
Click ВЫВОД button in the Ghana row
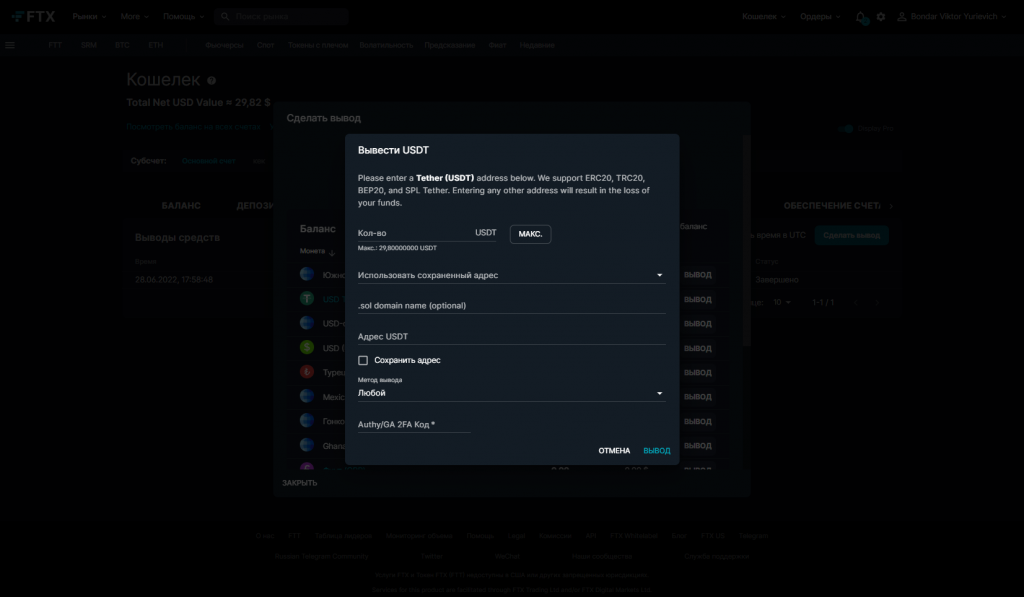tap(697, 445)
